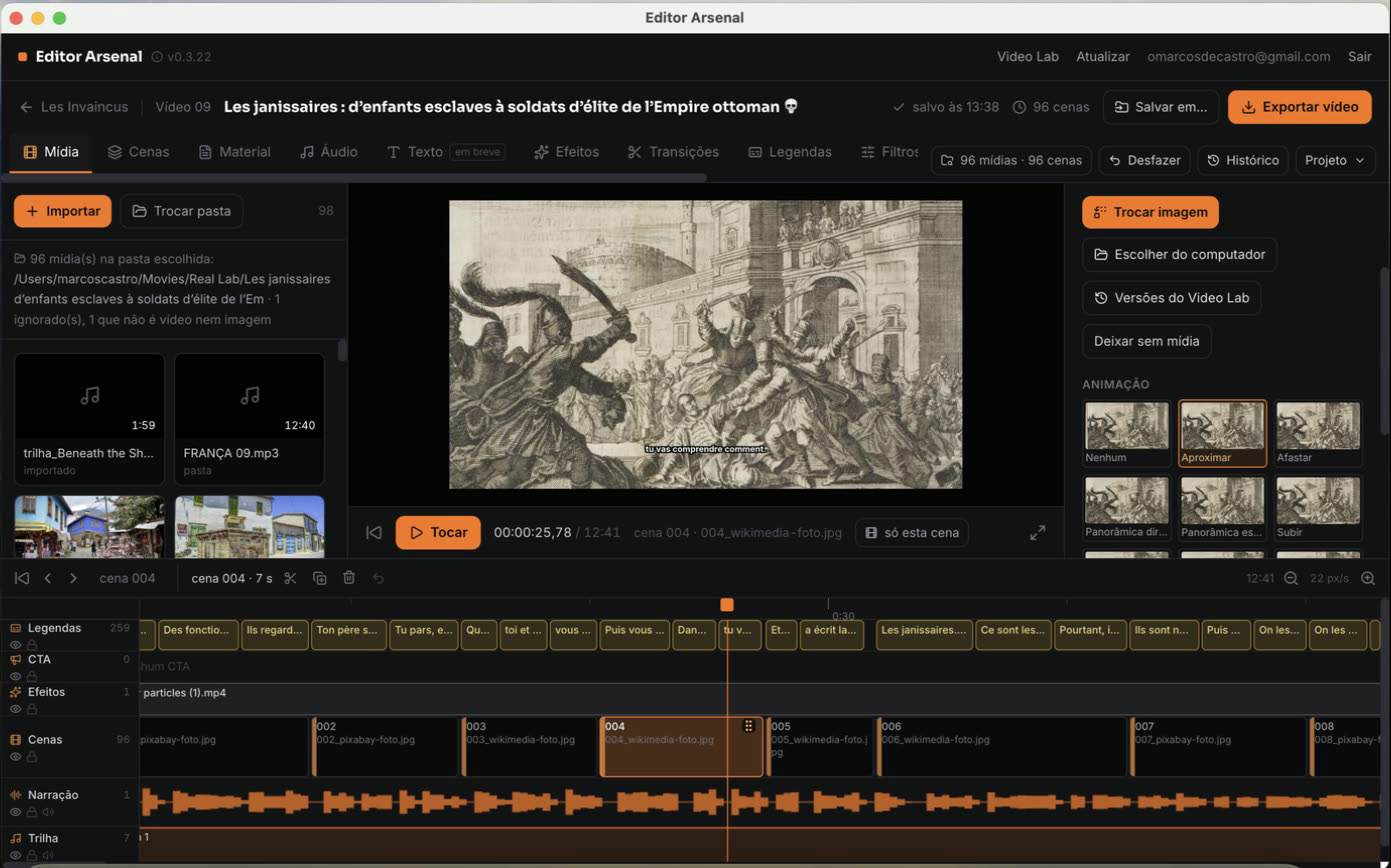Open Video Lab in the top bar
Image resolution: width=1391 pixels, height=868 pixels.
1027,57
